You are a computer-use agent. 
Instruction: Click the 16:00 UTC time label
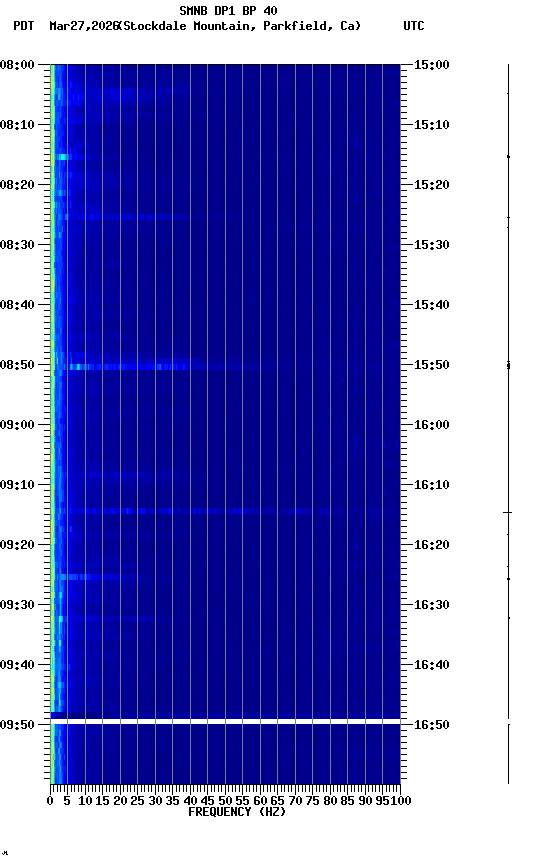coord(432,425)
